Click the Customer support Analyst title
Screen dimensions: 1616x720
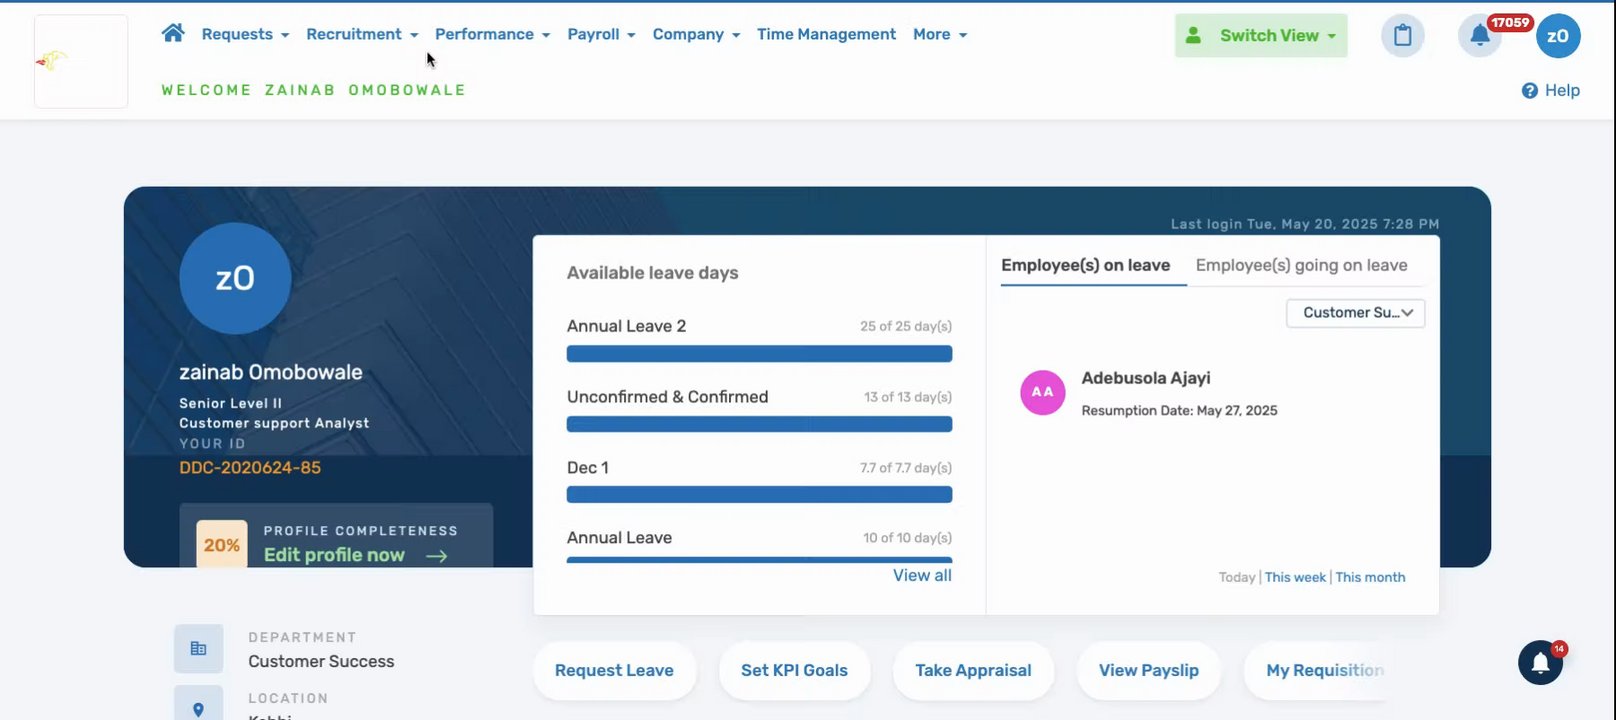point(274,423)
